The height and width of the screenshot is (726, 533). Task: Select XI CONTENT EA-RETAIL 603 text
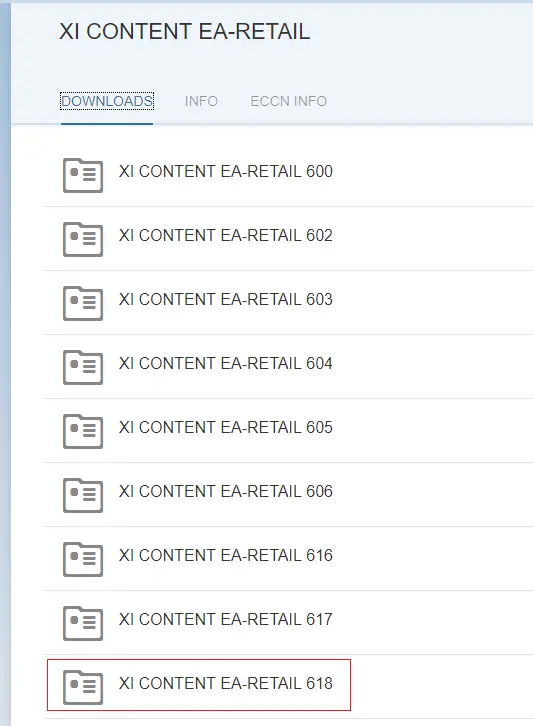[226, 299]
